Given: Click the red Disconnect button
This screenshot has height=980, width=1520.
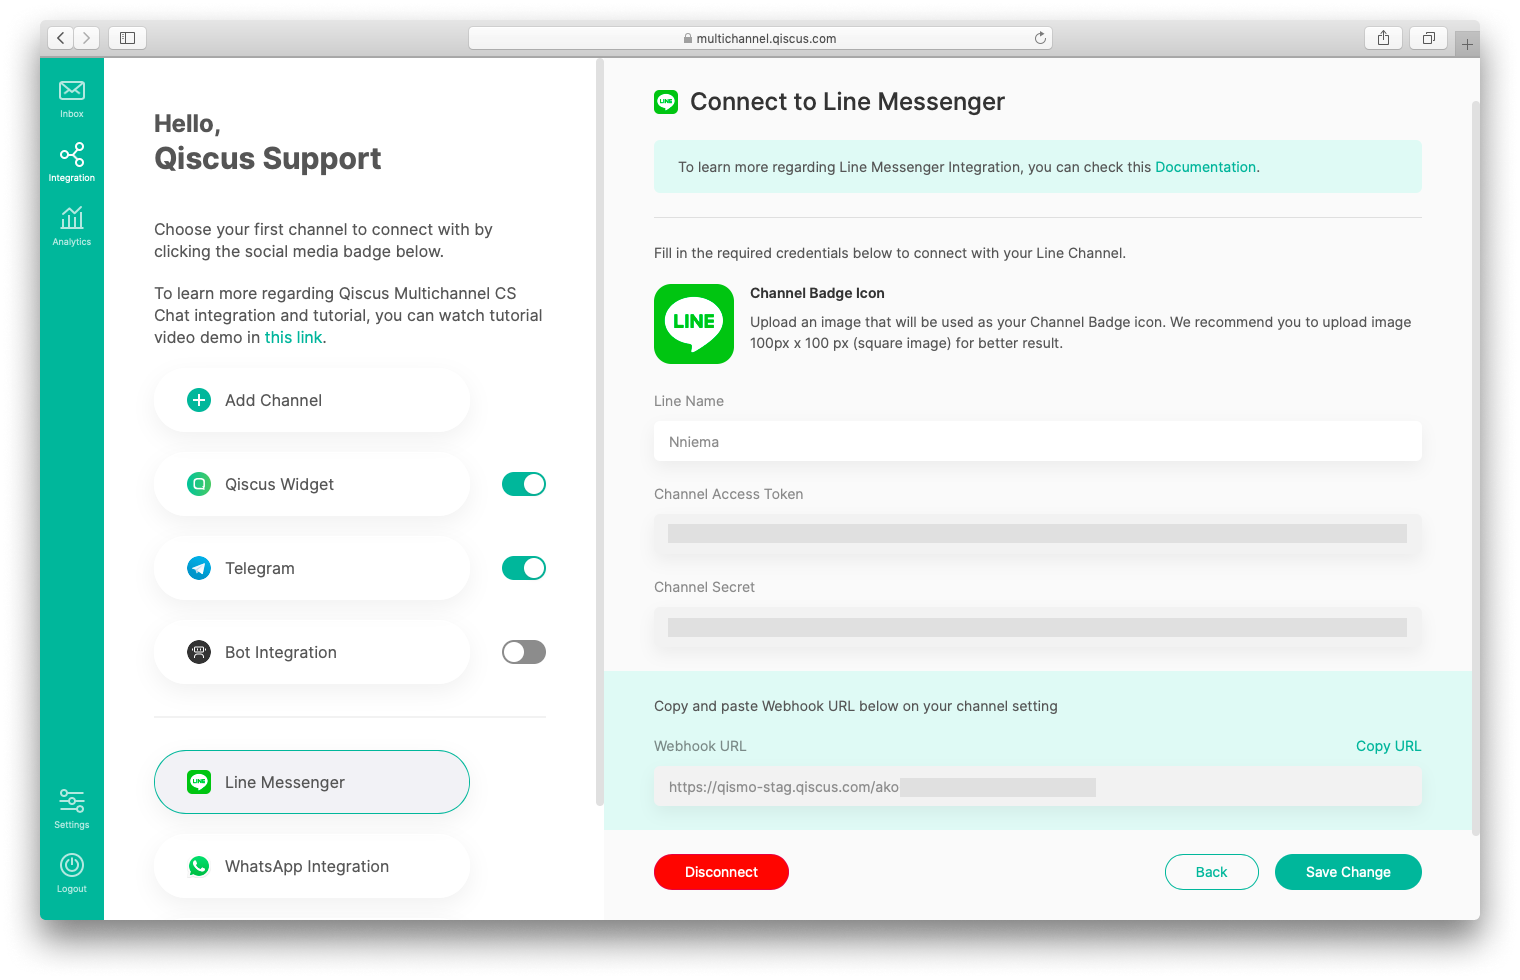Looking at the screenshot, I should tap(721, 872).
